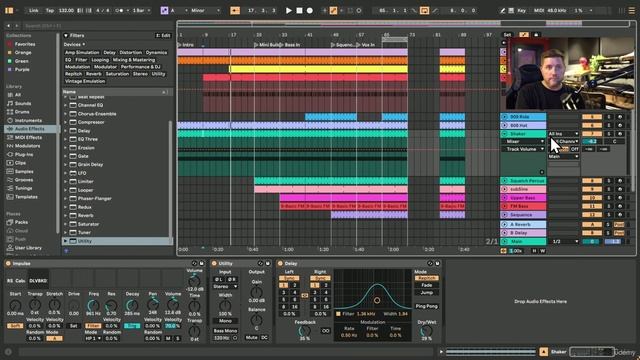Open the All Ins input dropdown
The width and height of the screenshot is (640, 360).
pyautogui.click(x=563, y=134)
